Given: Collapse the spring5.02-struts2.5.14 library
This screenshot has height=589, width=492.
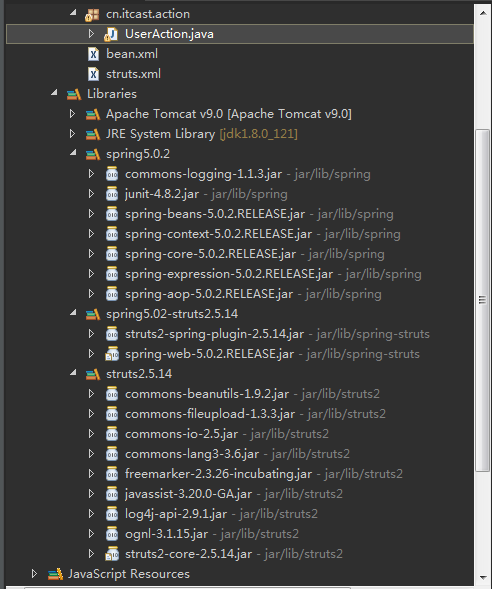Looking at the screenshot, I should point(73,313).
